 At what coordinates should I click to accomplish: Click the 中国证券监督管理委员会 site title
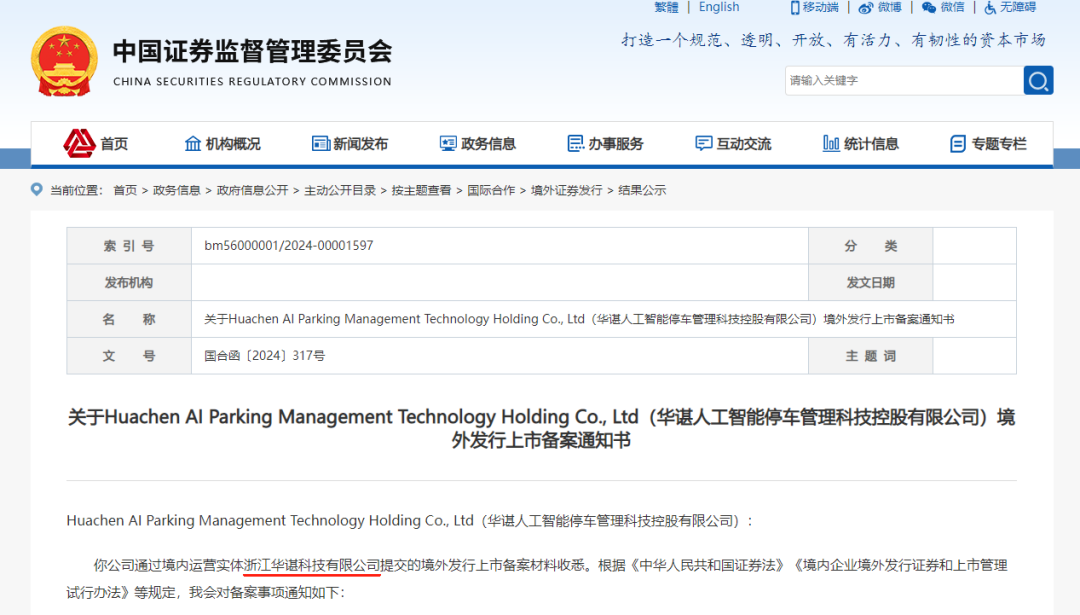(252, 52)
